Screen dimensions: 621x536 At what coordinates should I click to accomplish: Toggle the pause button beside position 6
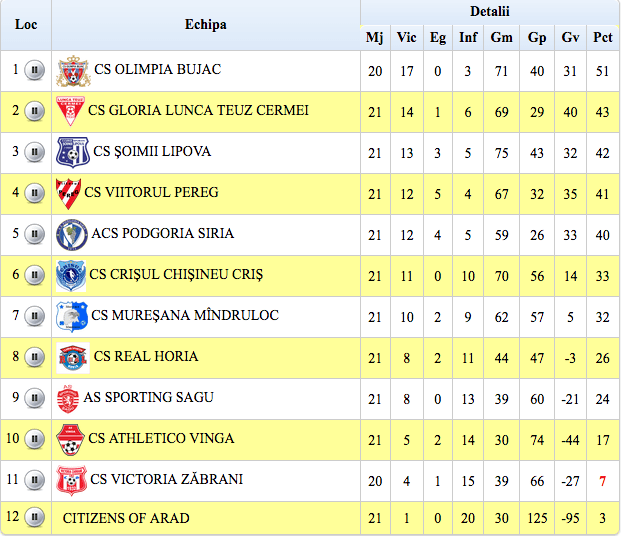pyautogui.click(x=34, y=275)
